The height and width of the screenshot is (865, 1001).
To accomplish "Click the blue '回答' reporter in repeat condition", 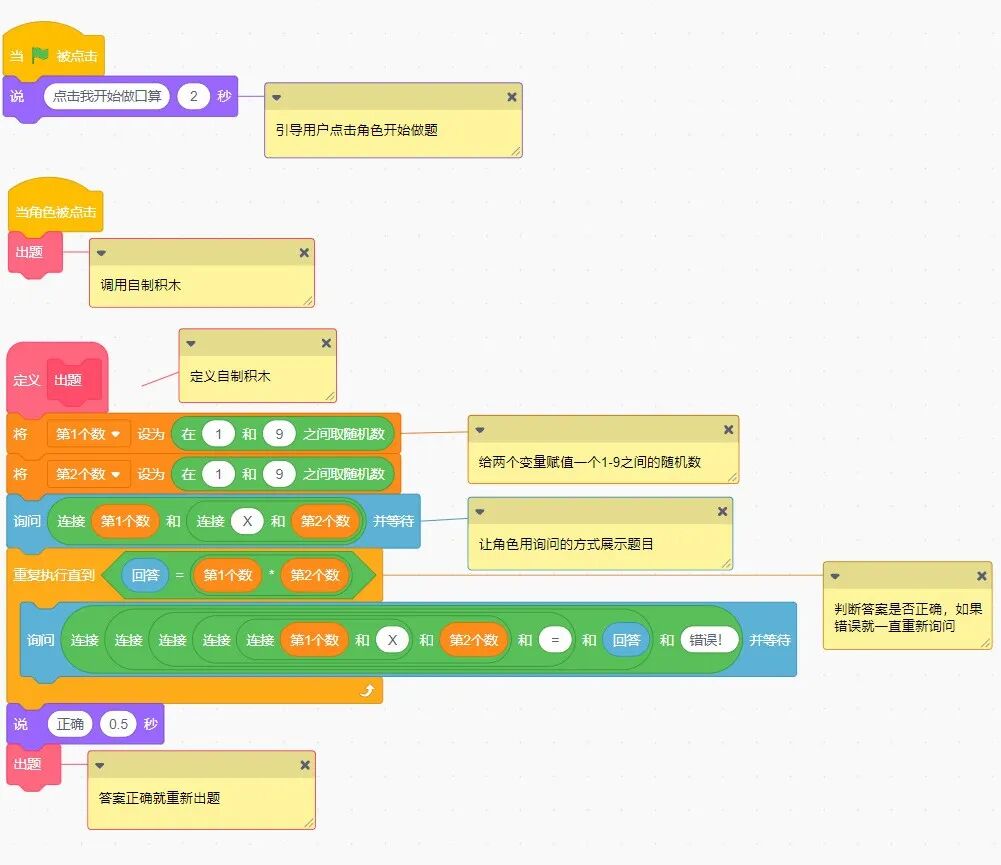I will click(145, 575).
